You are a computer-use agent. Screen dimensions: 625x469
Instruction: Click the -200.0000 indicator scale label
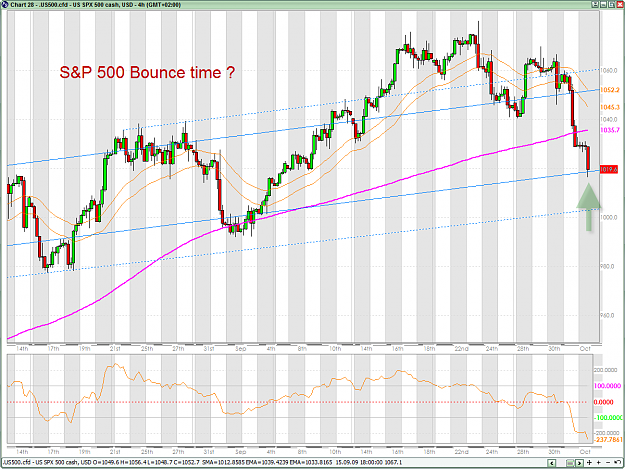point(607,433)
